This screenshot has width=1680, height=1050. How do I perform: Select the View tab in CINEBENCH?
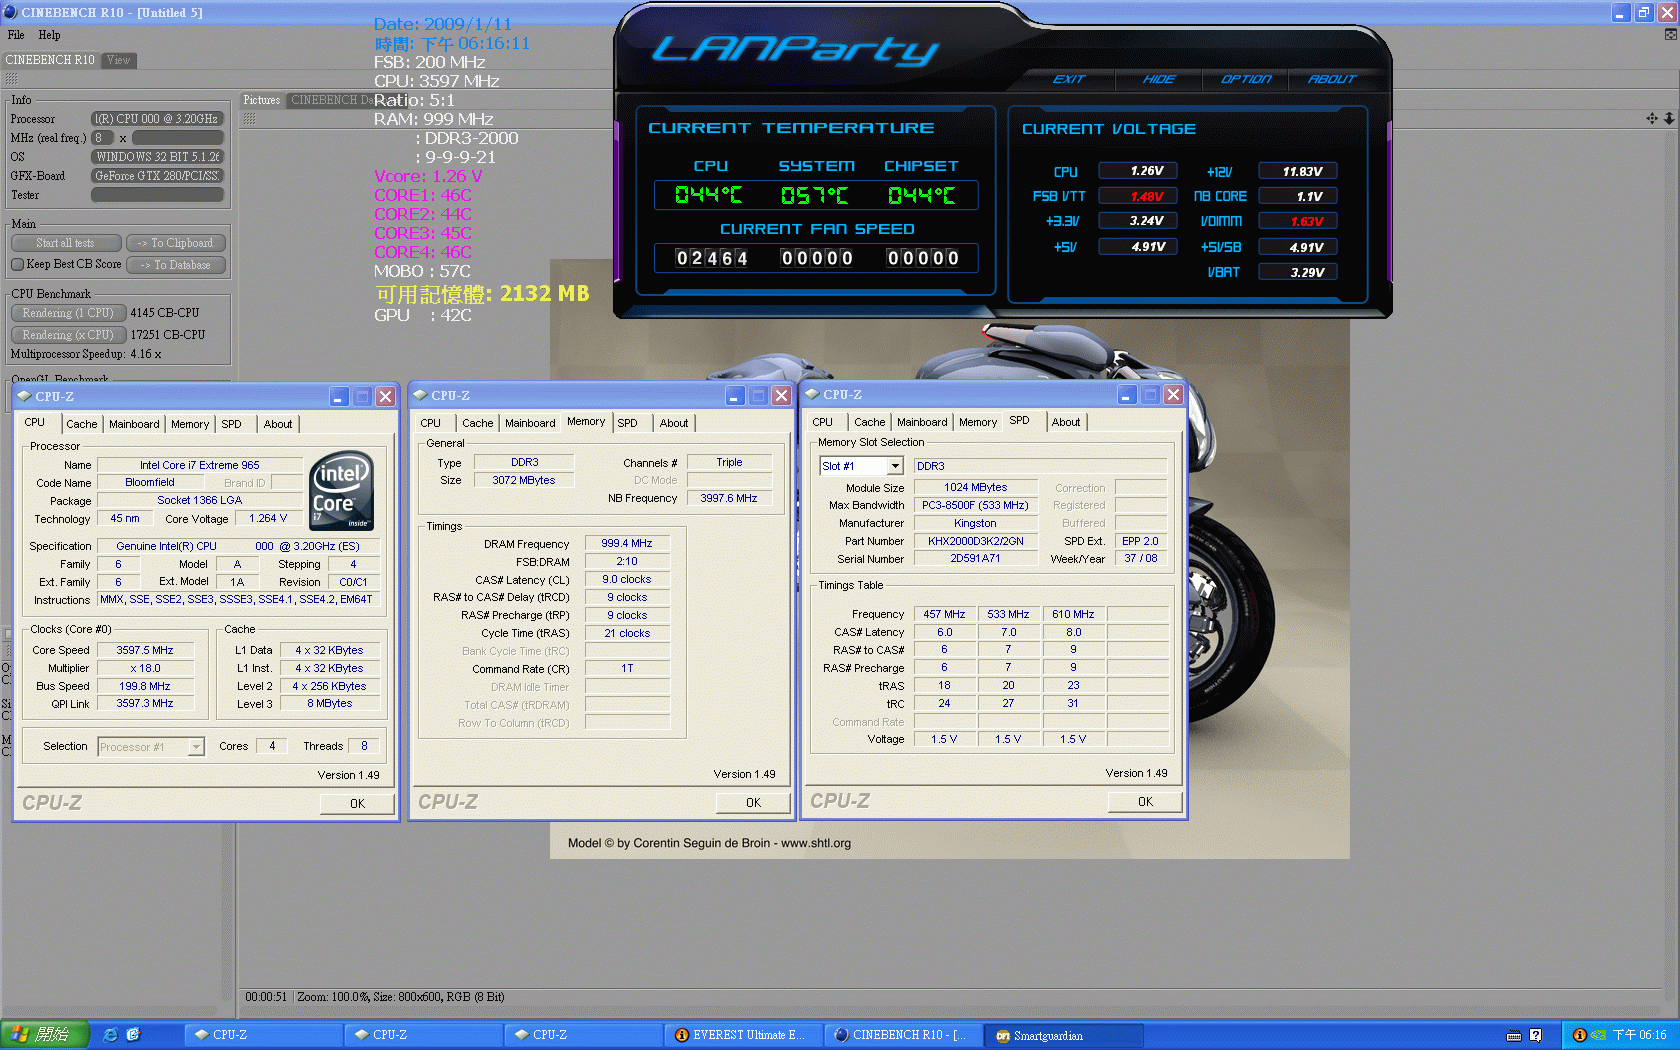[x=119, y=60]
